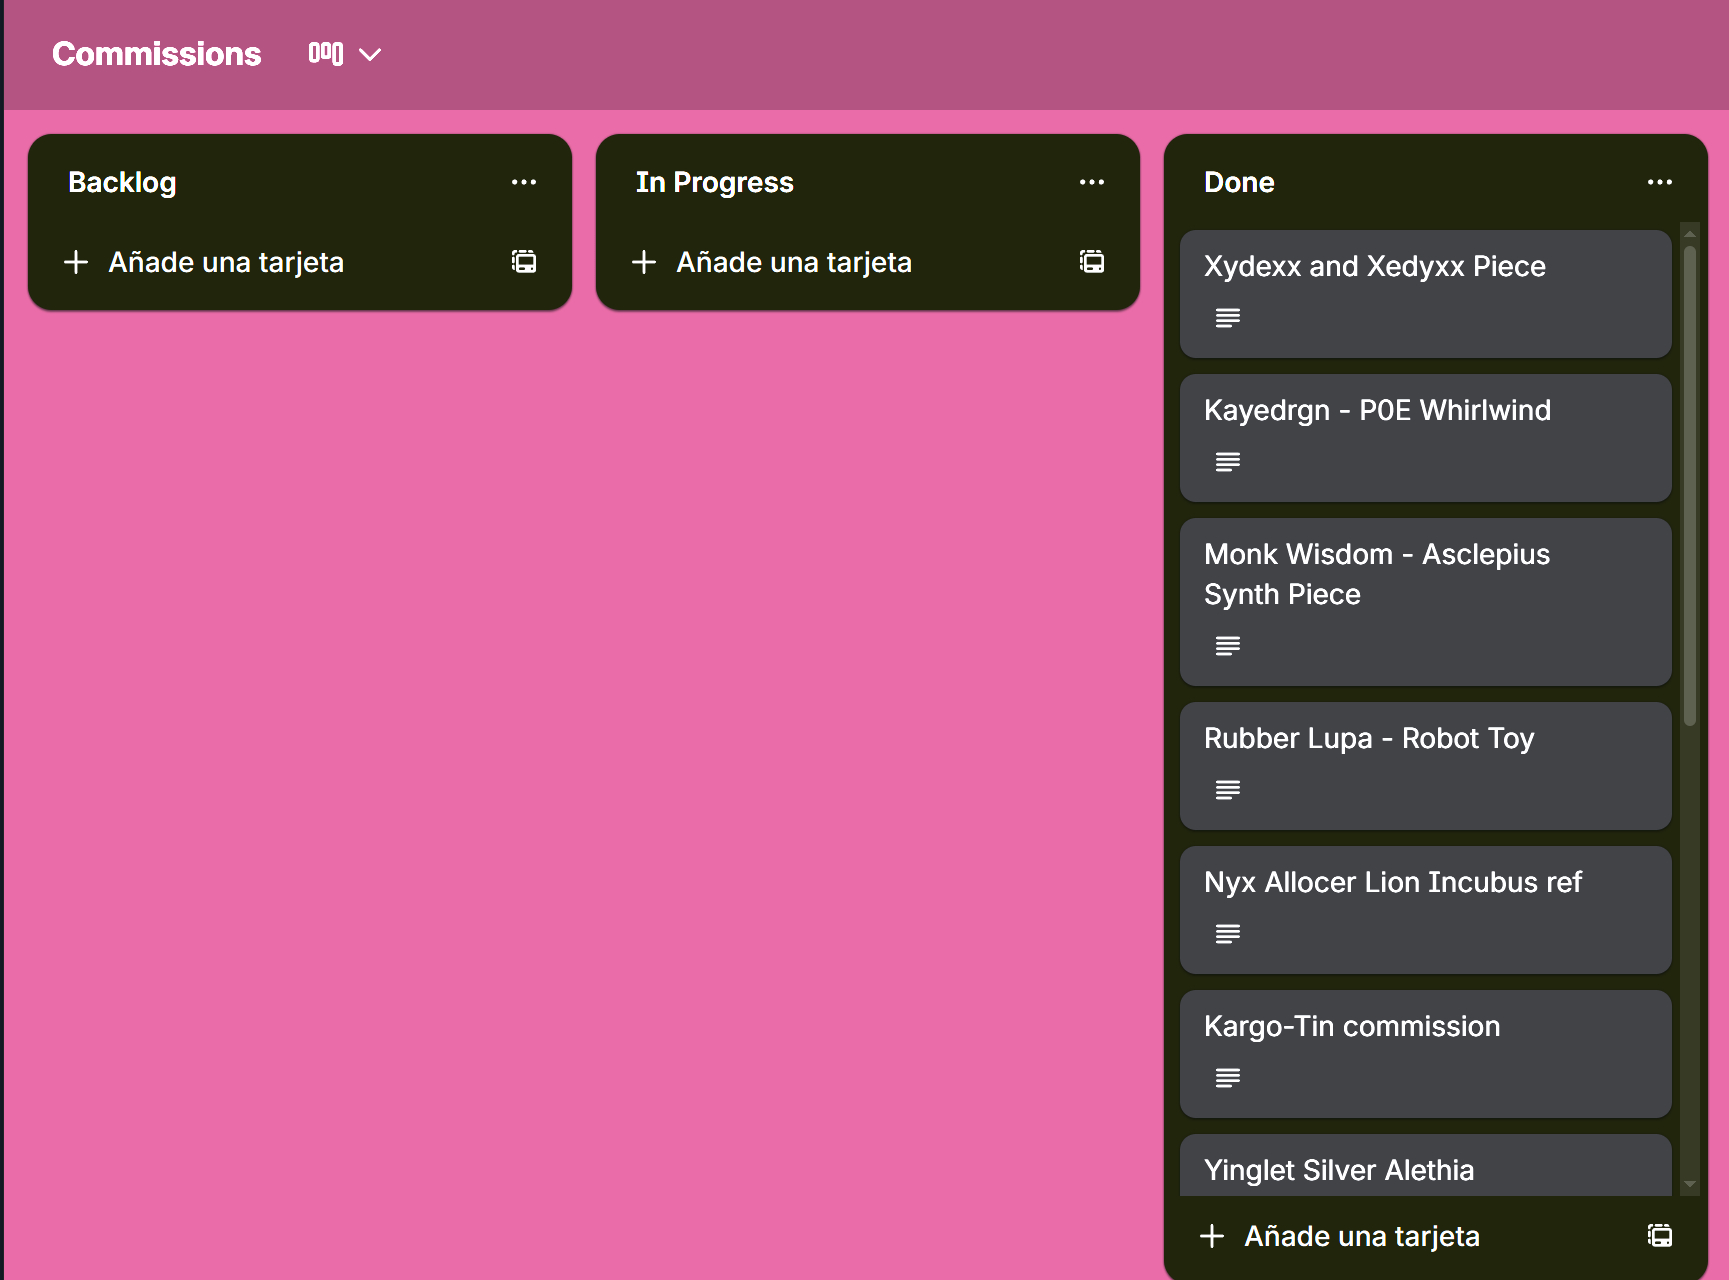Viewport: 1729px width, 1280px height.
Task: Open the Kargo-Tin commission card
Action: (x=1351, y=1027)
